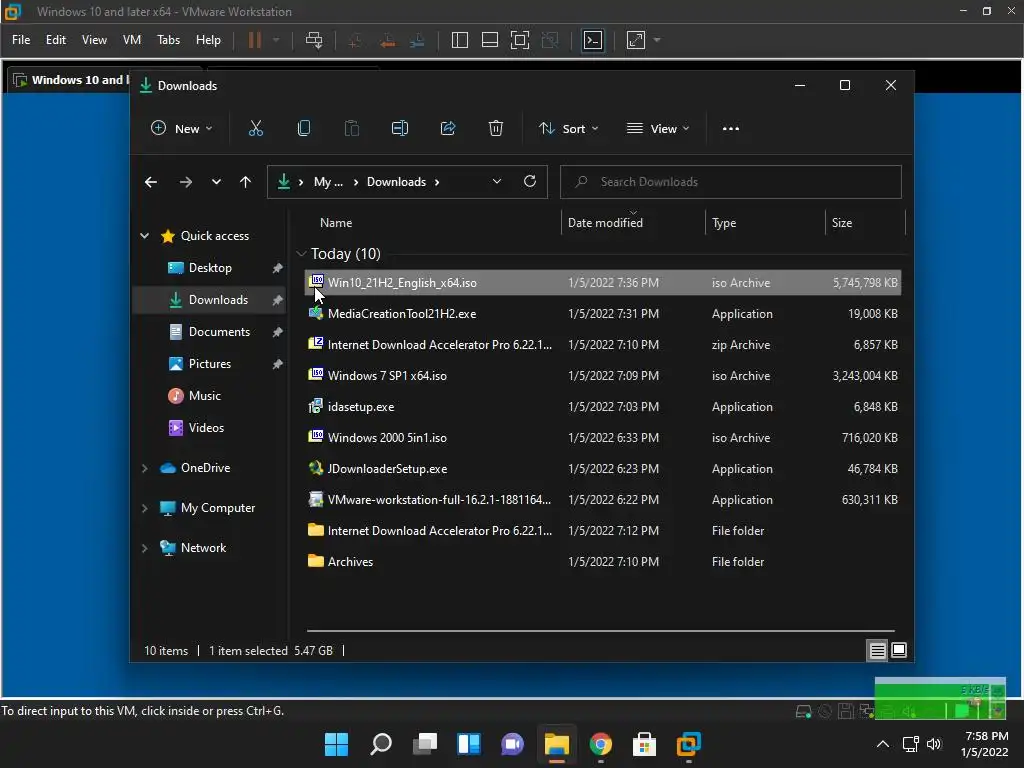Select Windows 7 SP1 x64.iso file
Screen dimensions: 1024x768
click(603, 376)
